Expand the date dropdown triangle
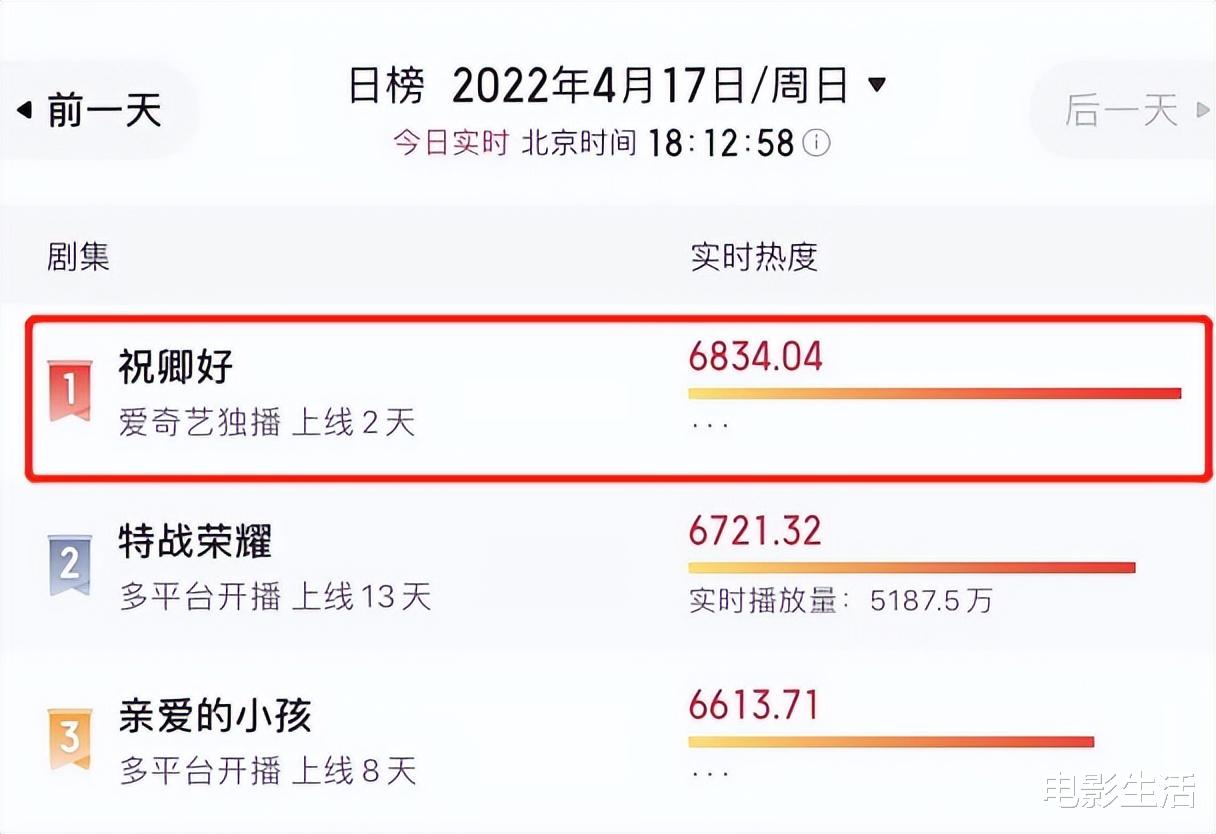 877,85
